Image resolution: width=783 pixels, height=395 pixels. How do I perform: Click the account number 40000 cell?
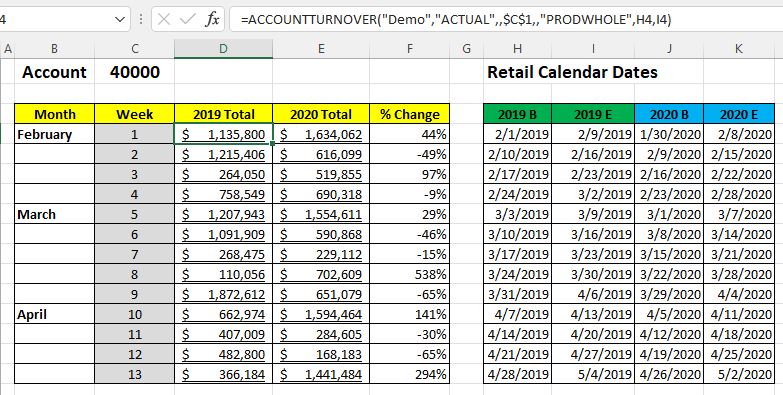135,72
